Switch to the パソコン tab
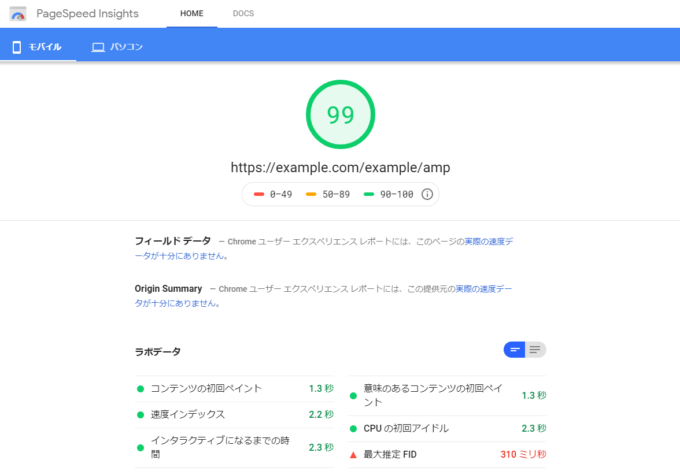 (x=117, y=47)
